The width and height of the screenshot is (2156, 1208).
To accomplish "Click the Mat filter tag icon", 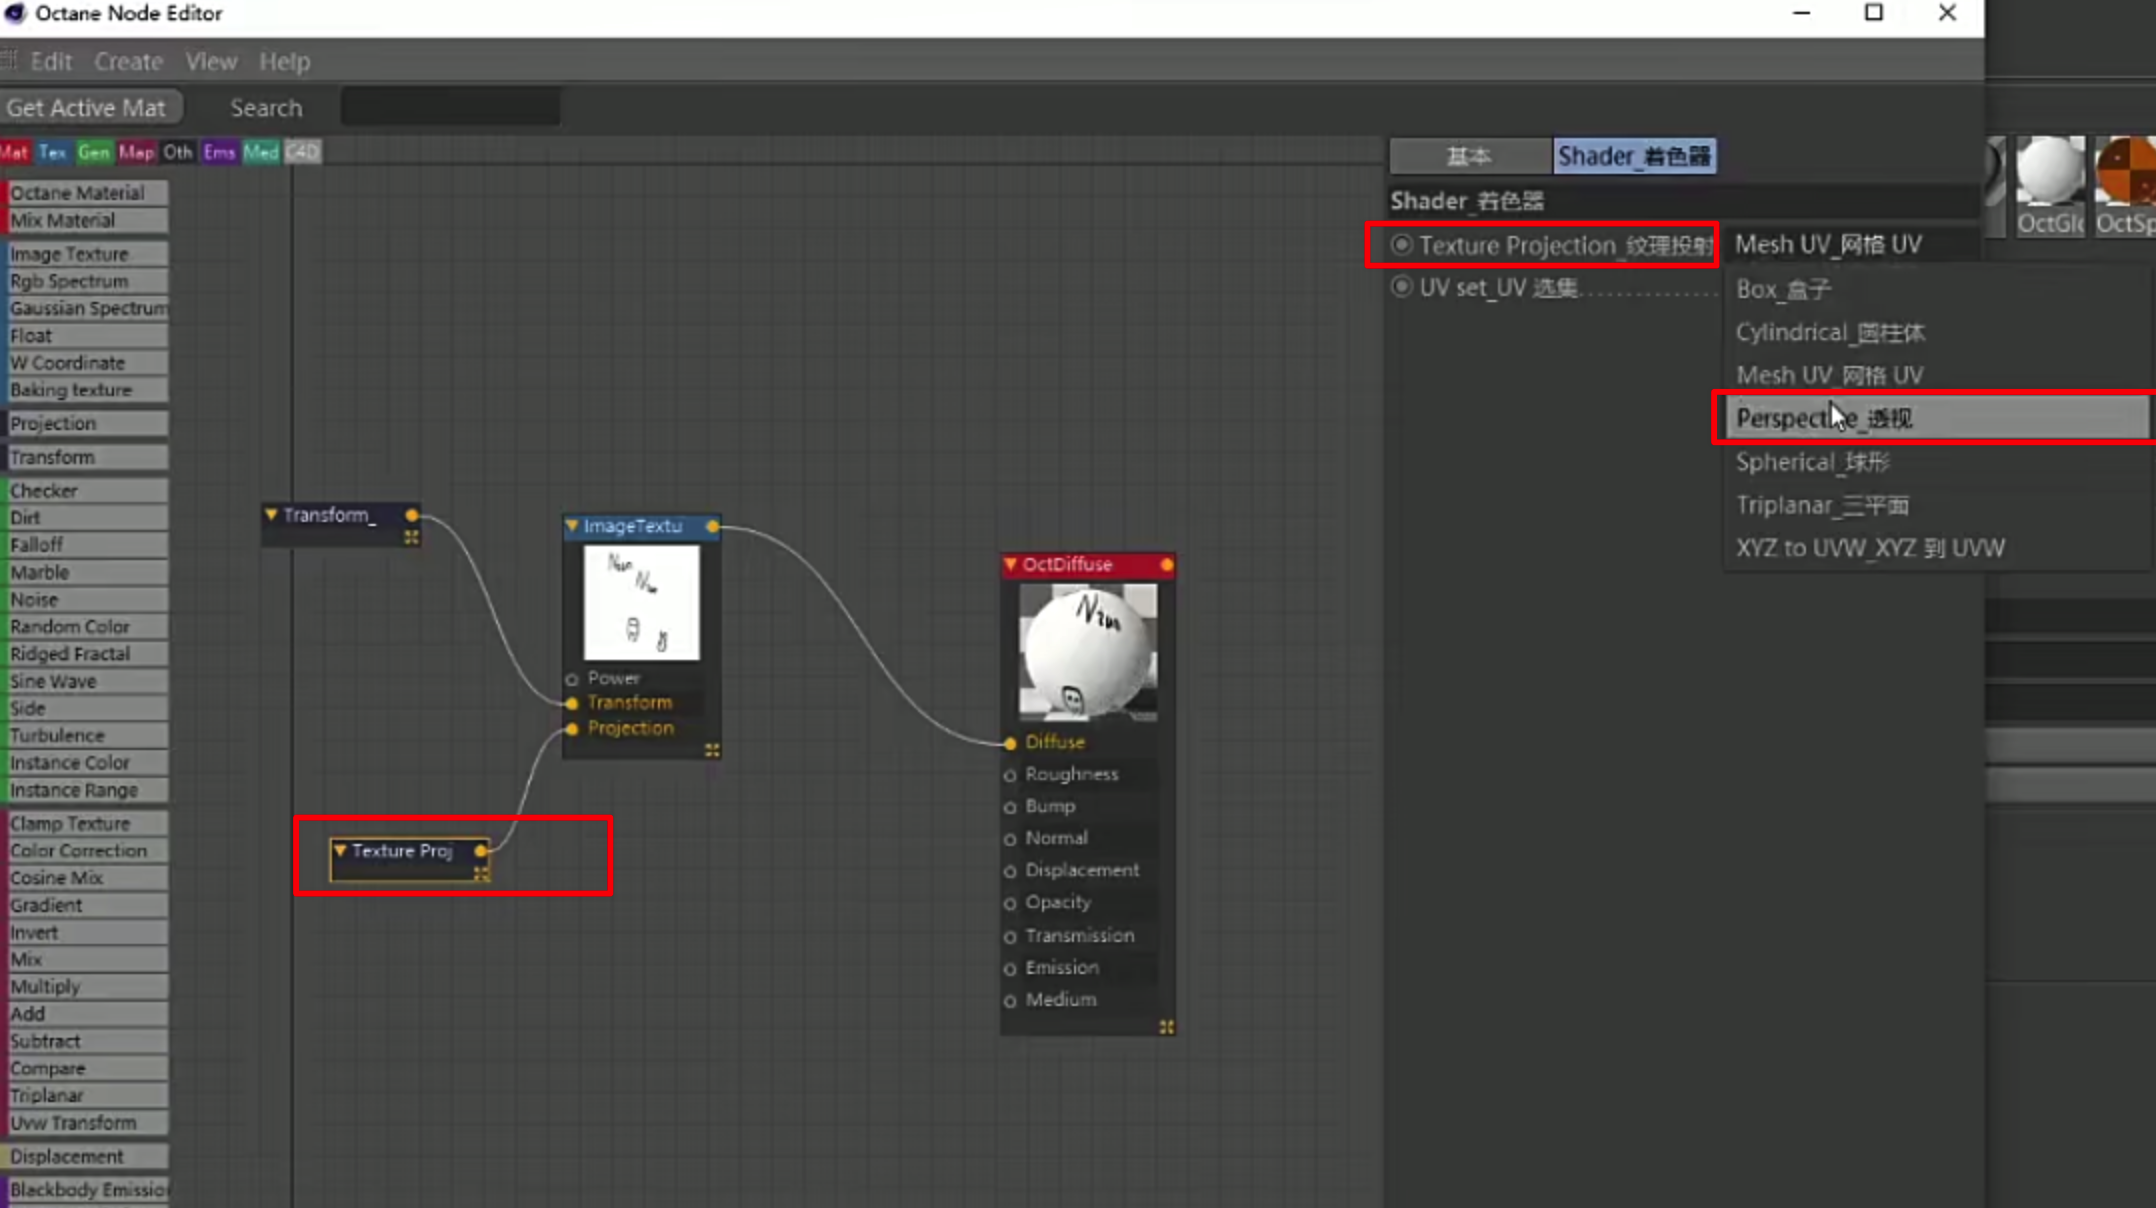I will click(14, 152).
